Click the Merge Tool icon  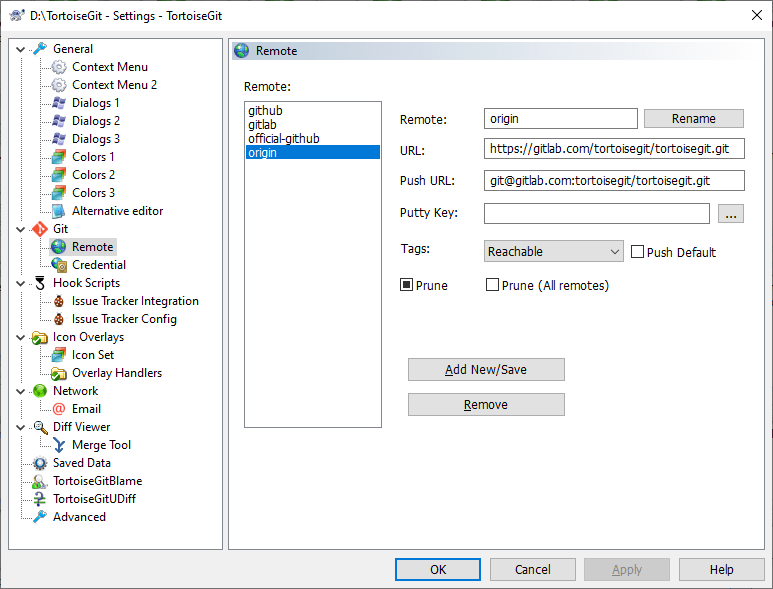(59, 445)
